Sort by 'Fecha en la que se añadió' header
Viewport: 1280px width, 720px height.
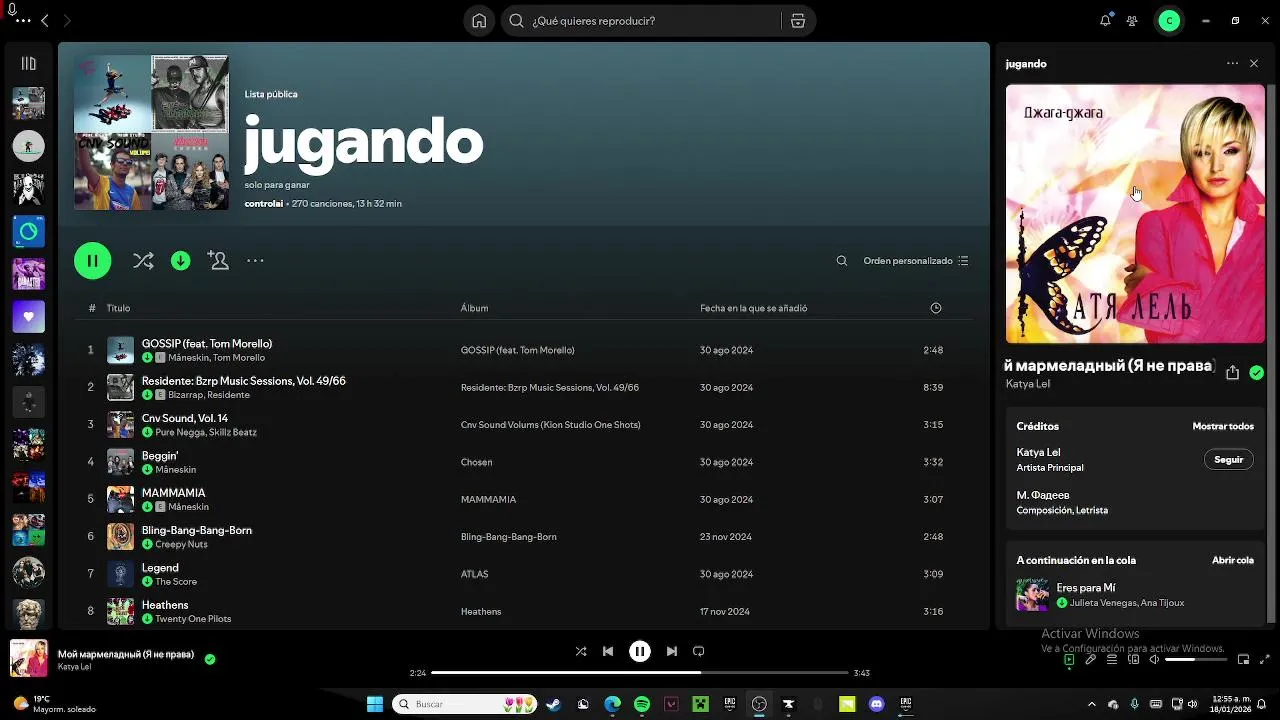coord(753,308)
